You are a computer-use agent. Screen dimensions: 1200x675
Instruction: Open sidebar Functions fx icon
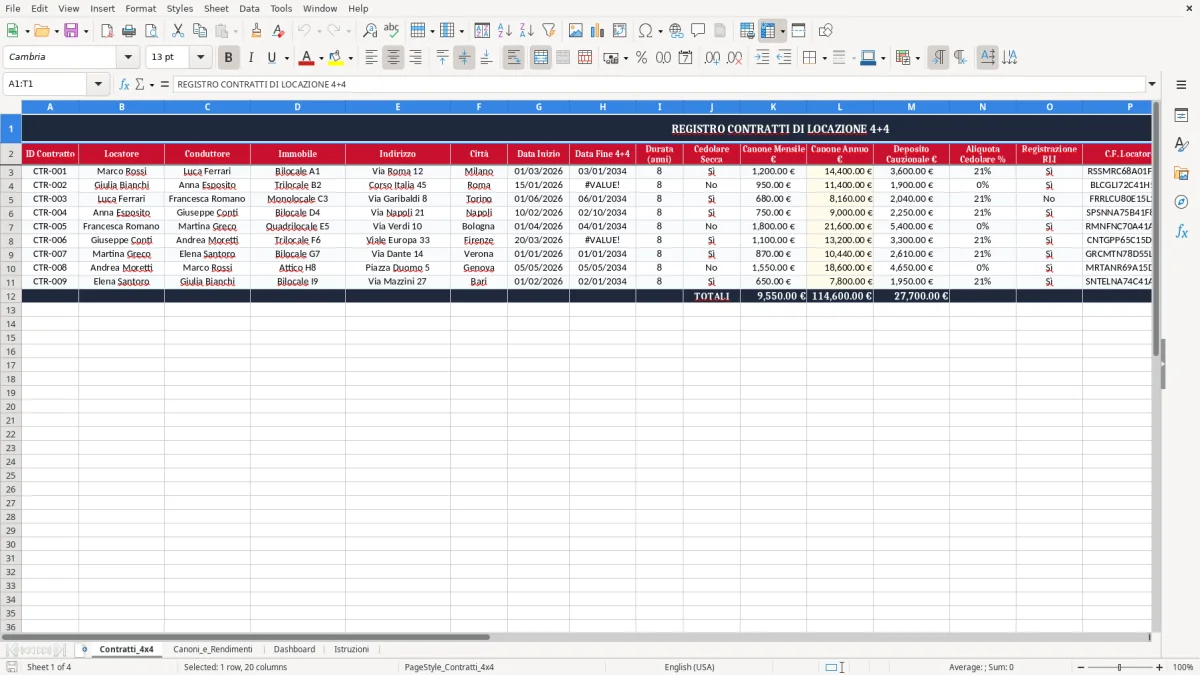pyautogui.click(x=1181, y=231)
